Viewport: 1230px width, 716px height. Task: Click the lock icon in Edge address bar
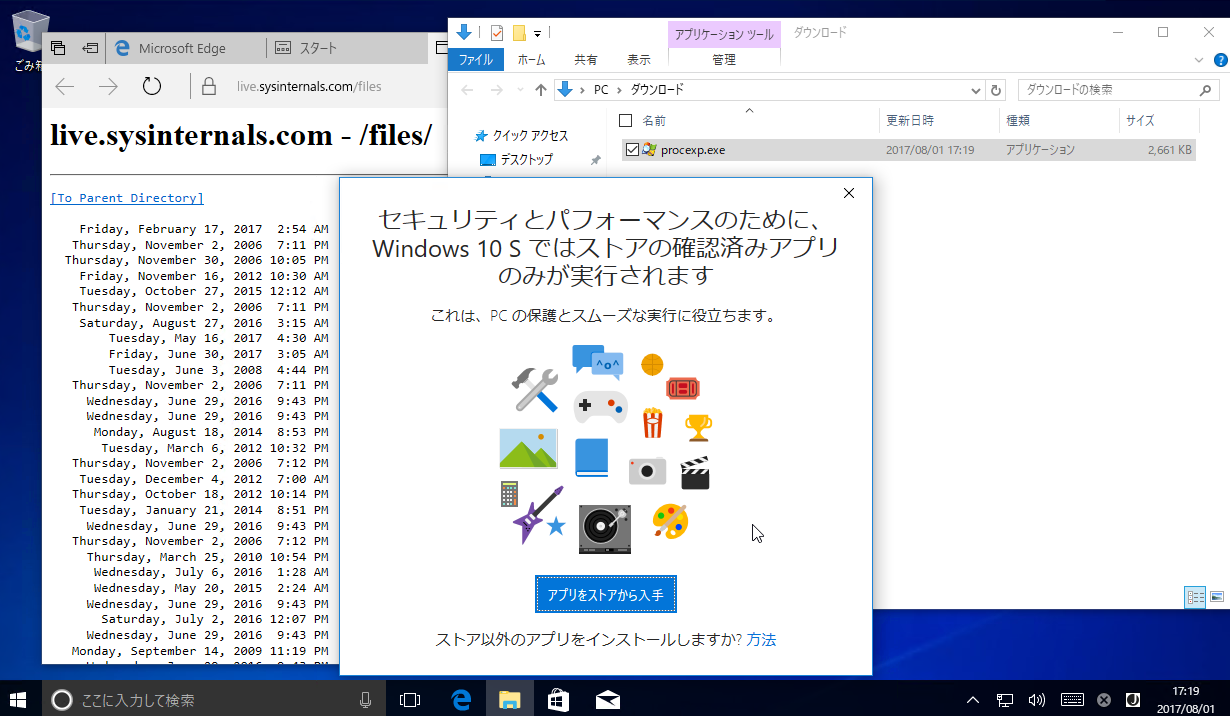tap(209, 87)
